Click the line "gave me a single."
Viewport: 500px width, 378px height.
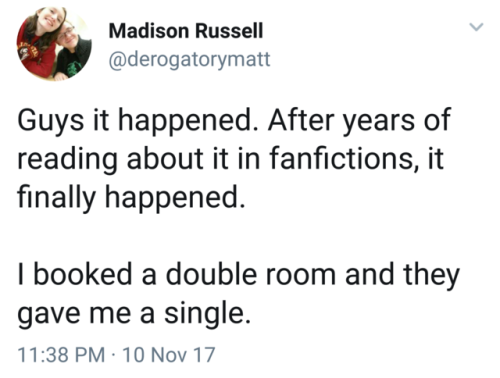[x=134, y=313]
